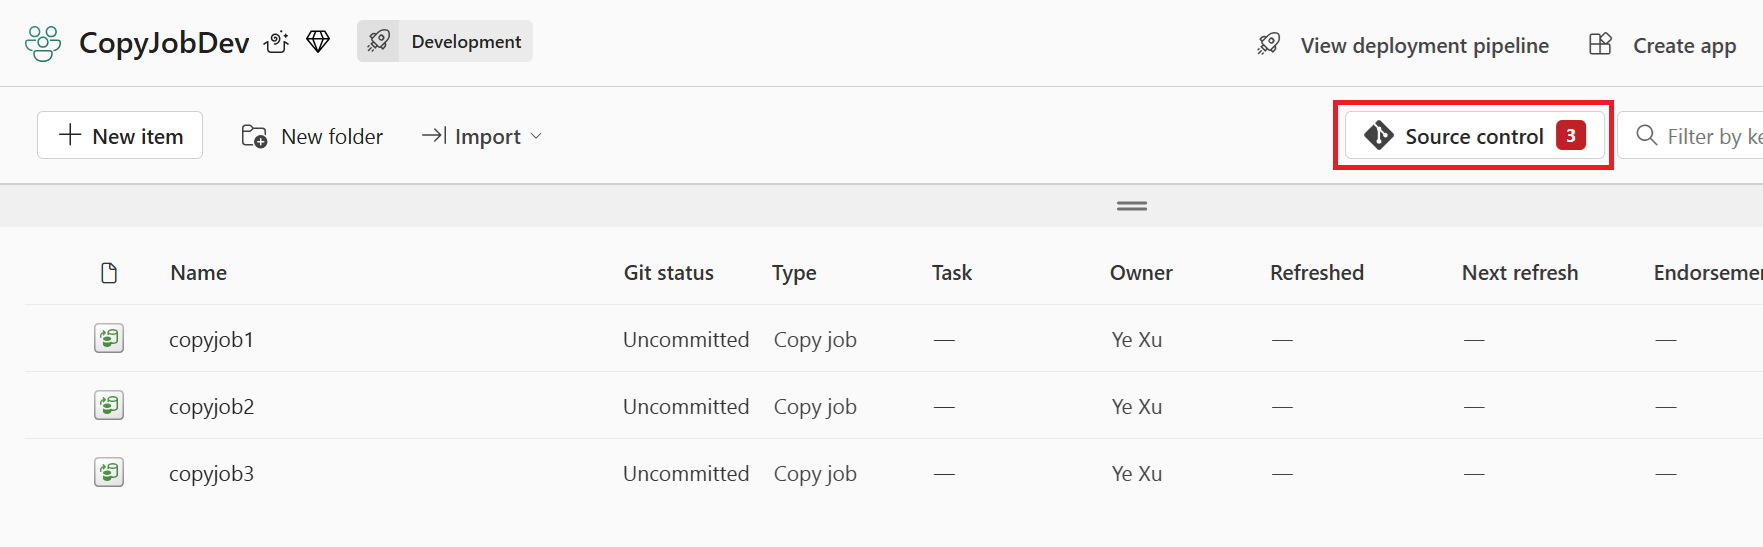Click the New item button
Viewport: 1763px width, 547px height.
coord(120,136)
